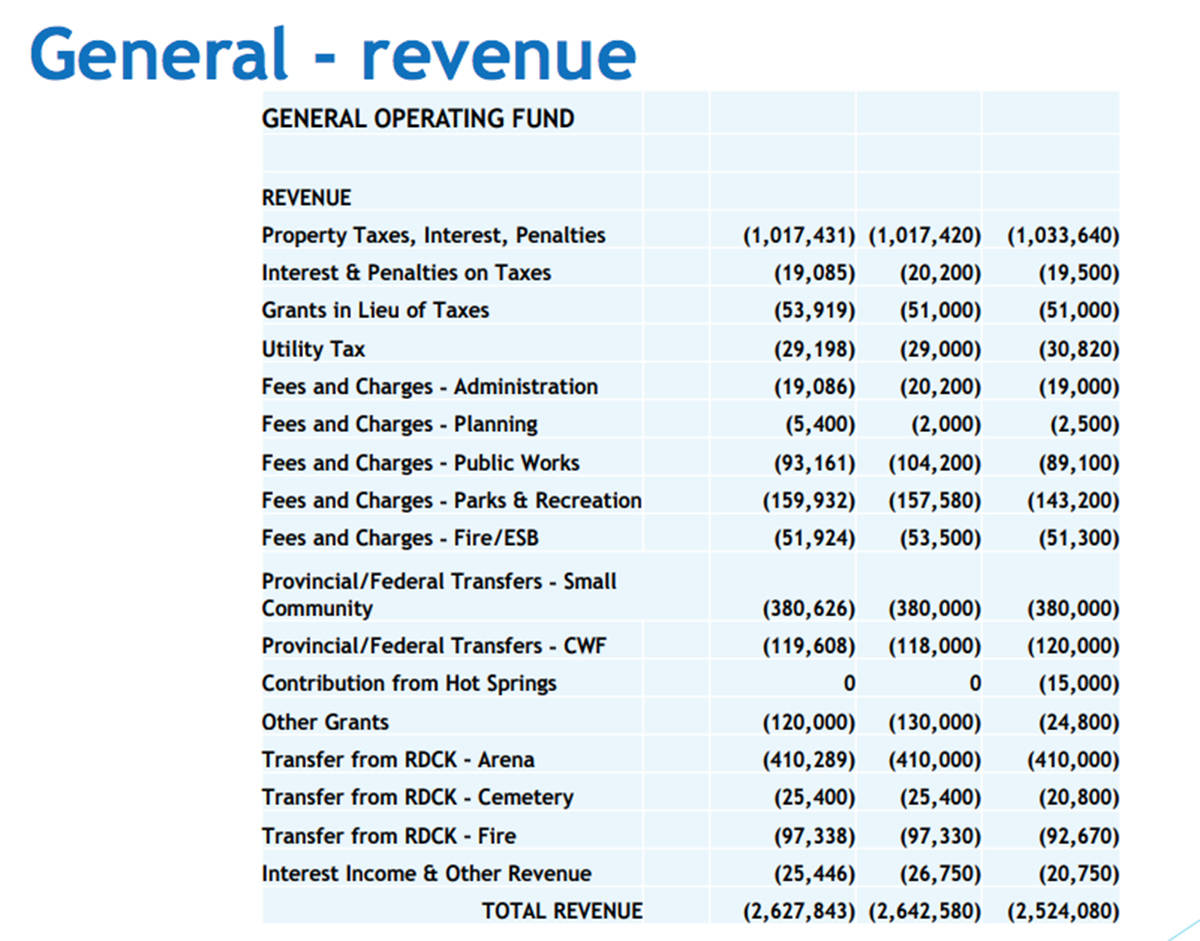Select 'Provincial/Federal Transfers - Small Community' label
Image resolution: width=1200 pixels, height=941 pixels.
tap(439, 594)
